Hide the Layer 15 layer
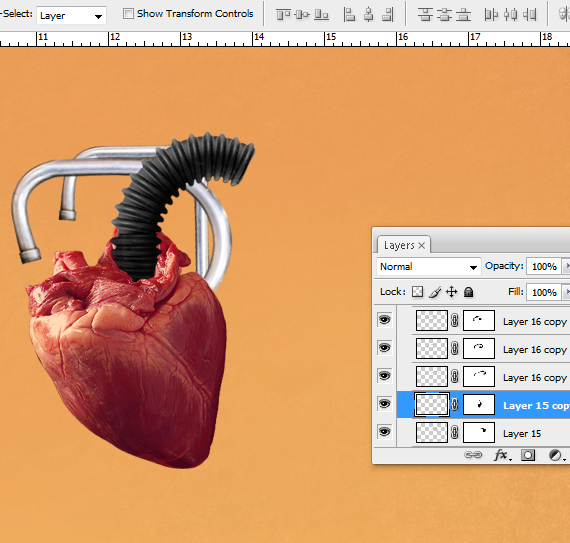570x543 pixels. [x=385, y=432]
